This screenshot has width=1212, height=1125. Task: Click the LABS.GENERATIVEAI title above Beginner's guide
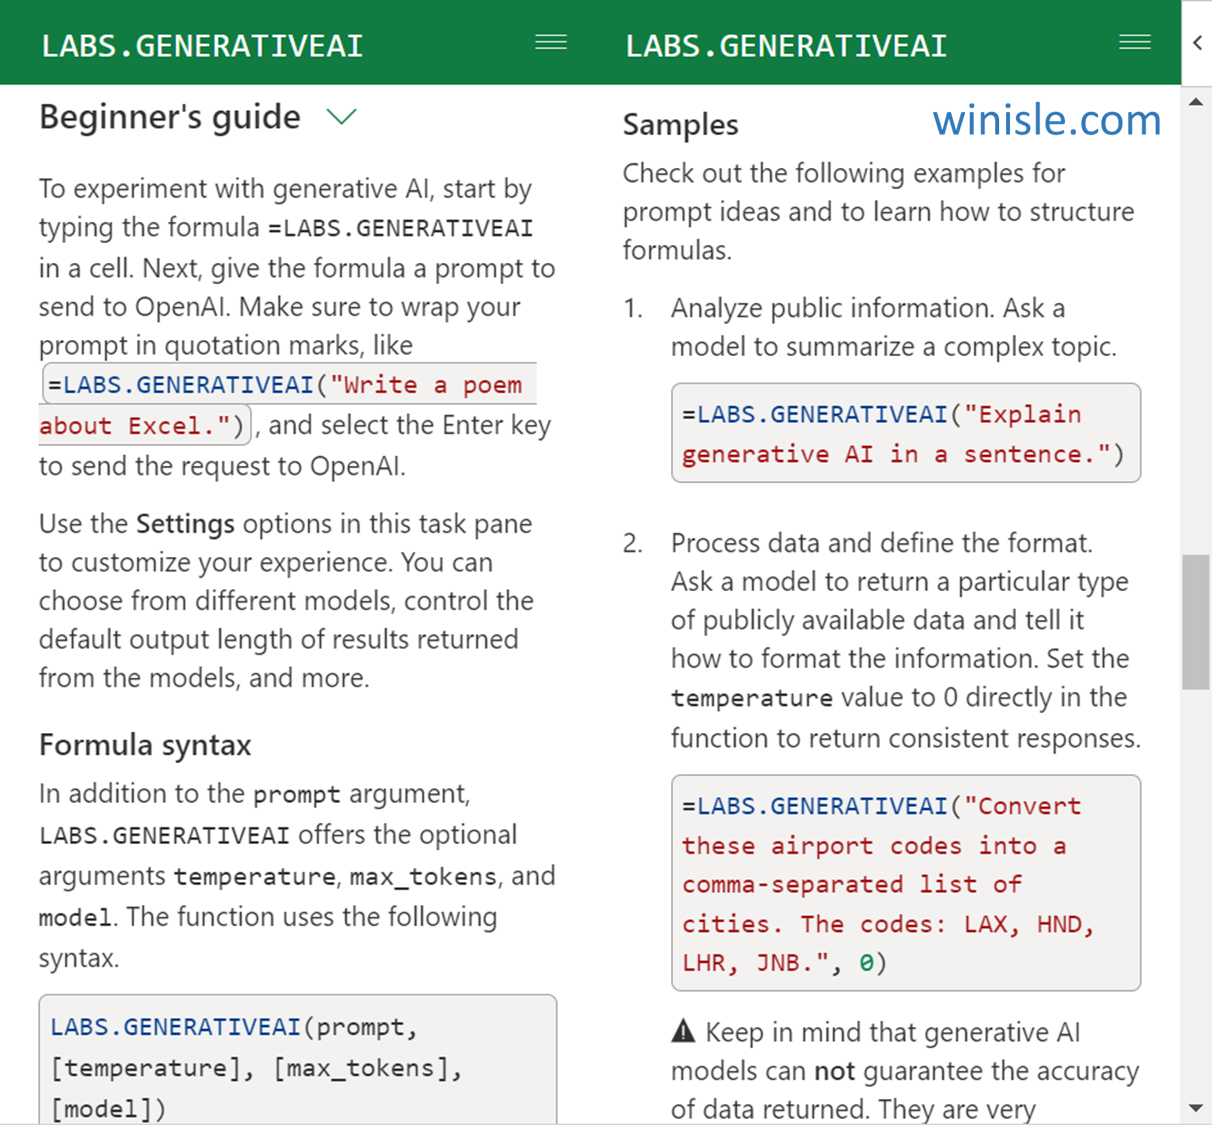[202, 46]
